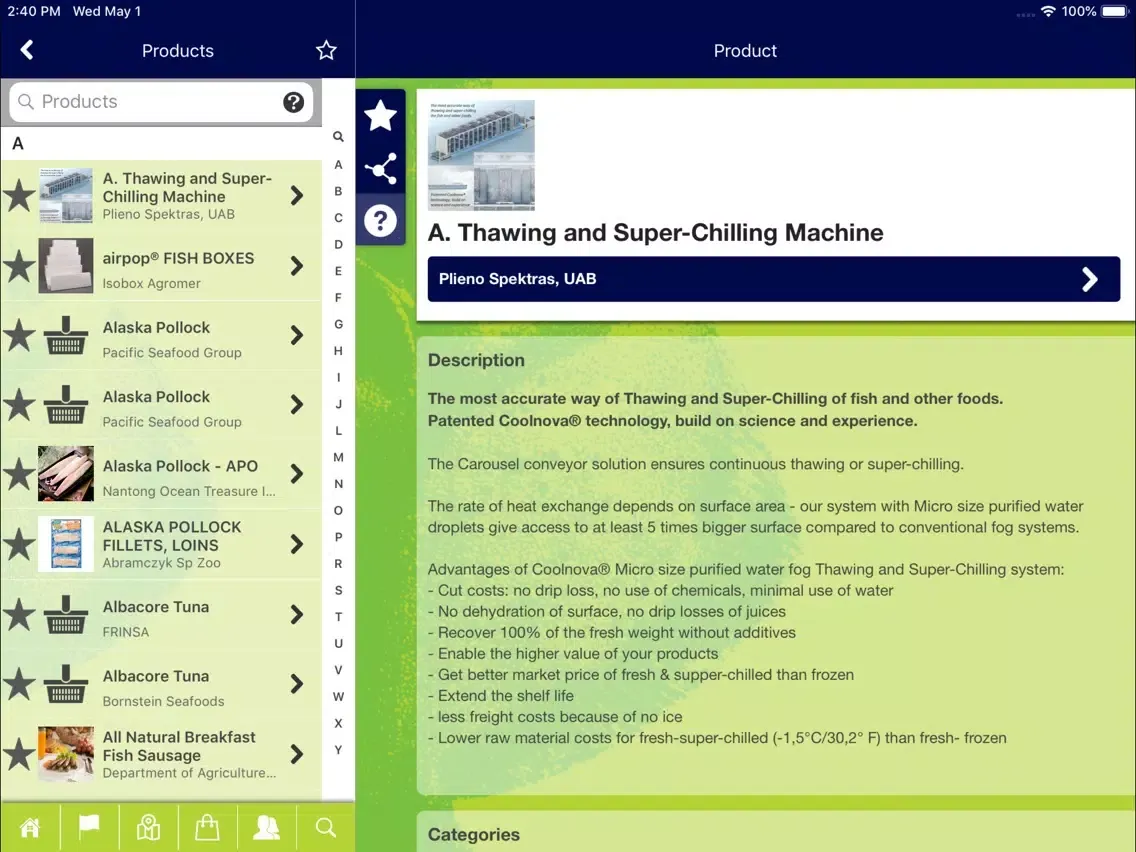1136x852 pixels.
Task: Open chevron for A. Thawing and Super-Chilling Machine
Action: [x=296, y=196]
